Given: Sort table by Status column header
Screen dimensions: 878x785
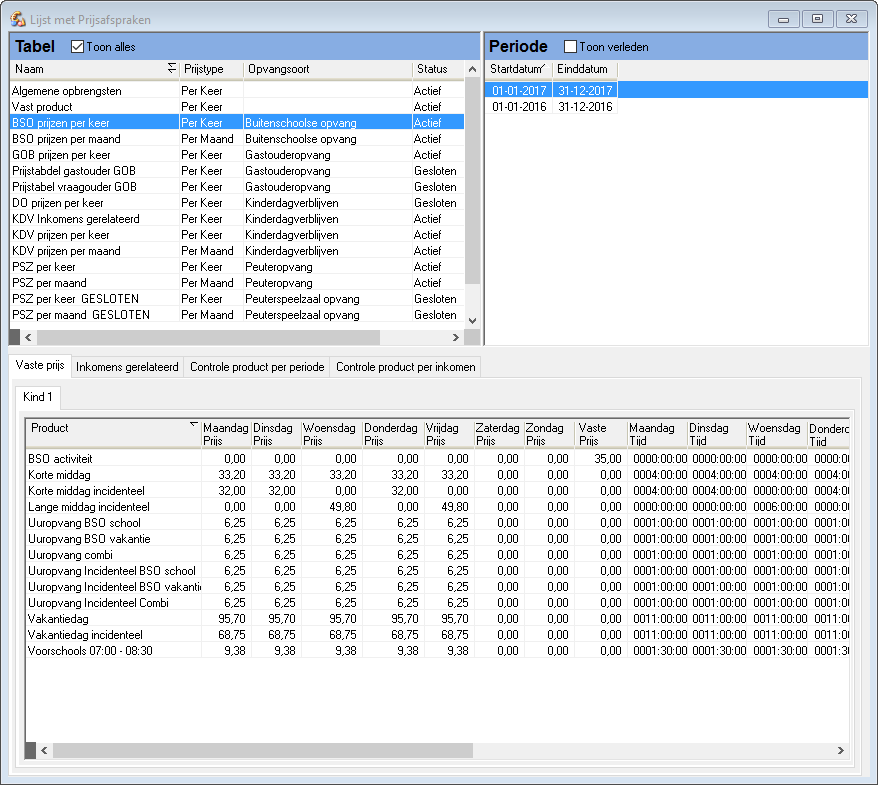Looking at the screenshot, I should tap(432, 69).
